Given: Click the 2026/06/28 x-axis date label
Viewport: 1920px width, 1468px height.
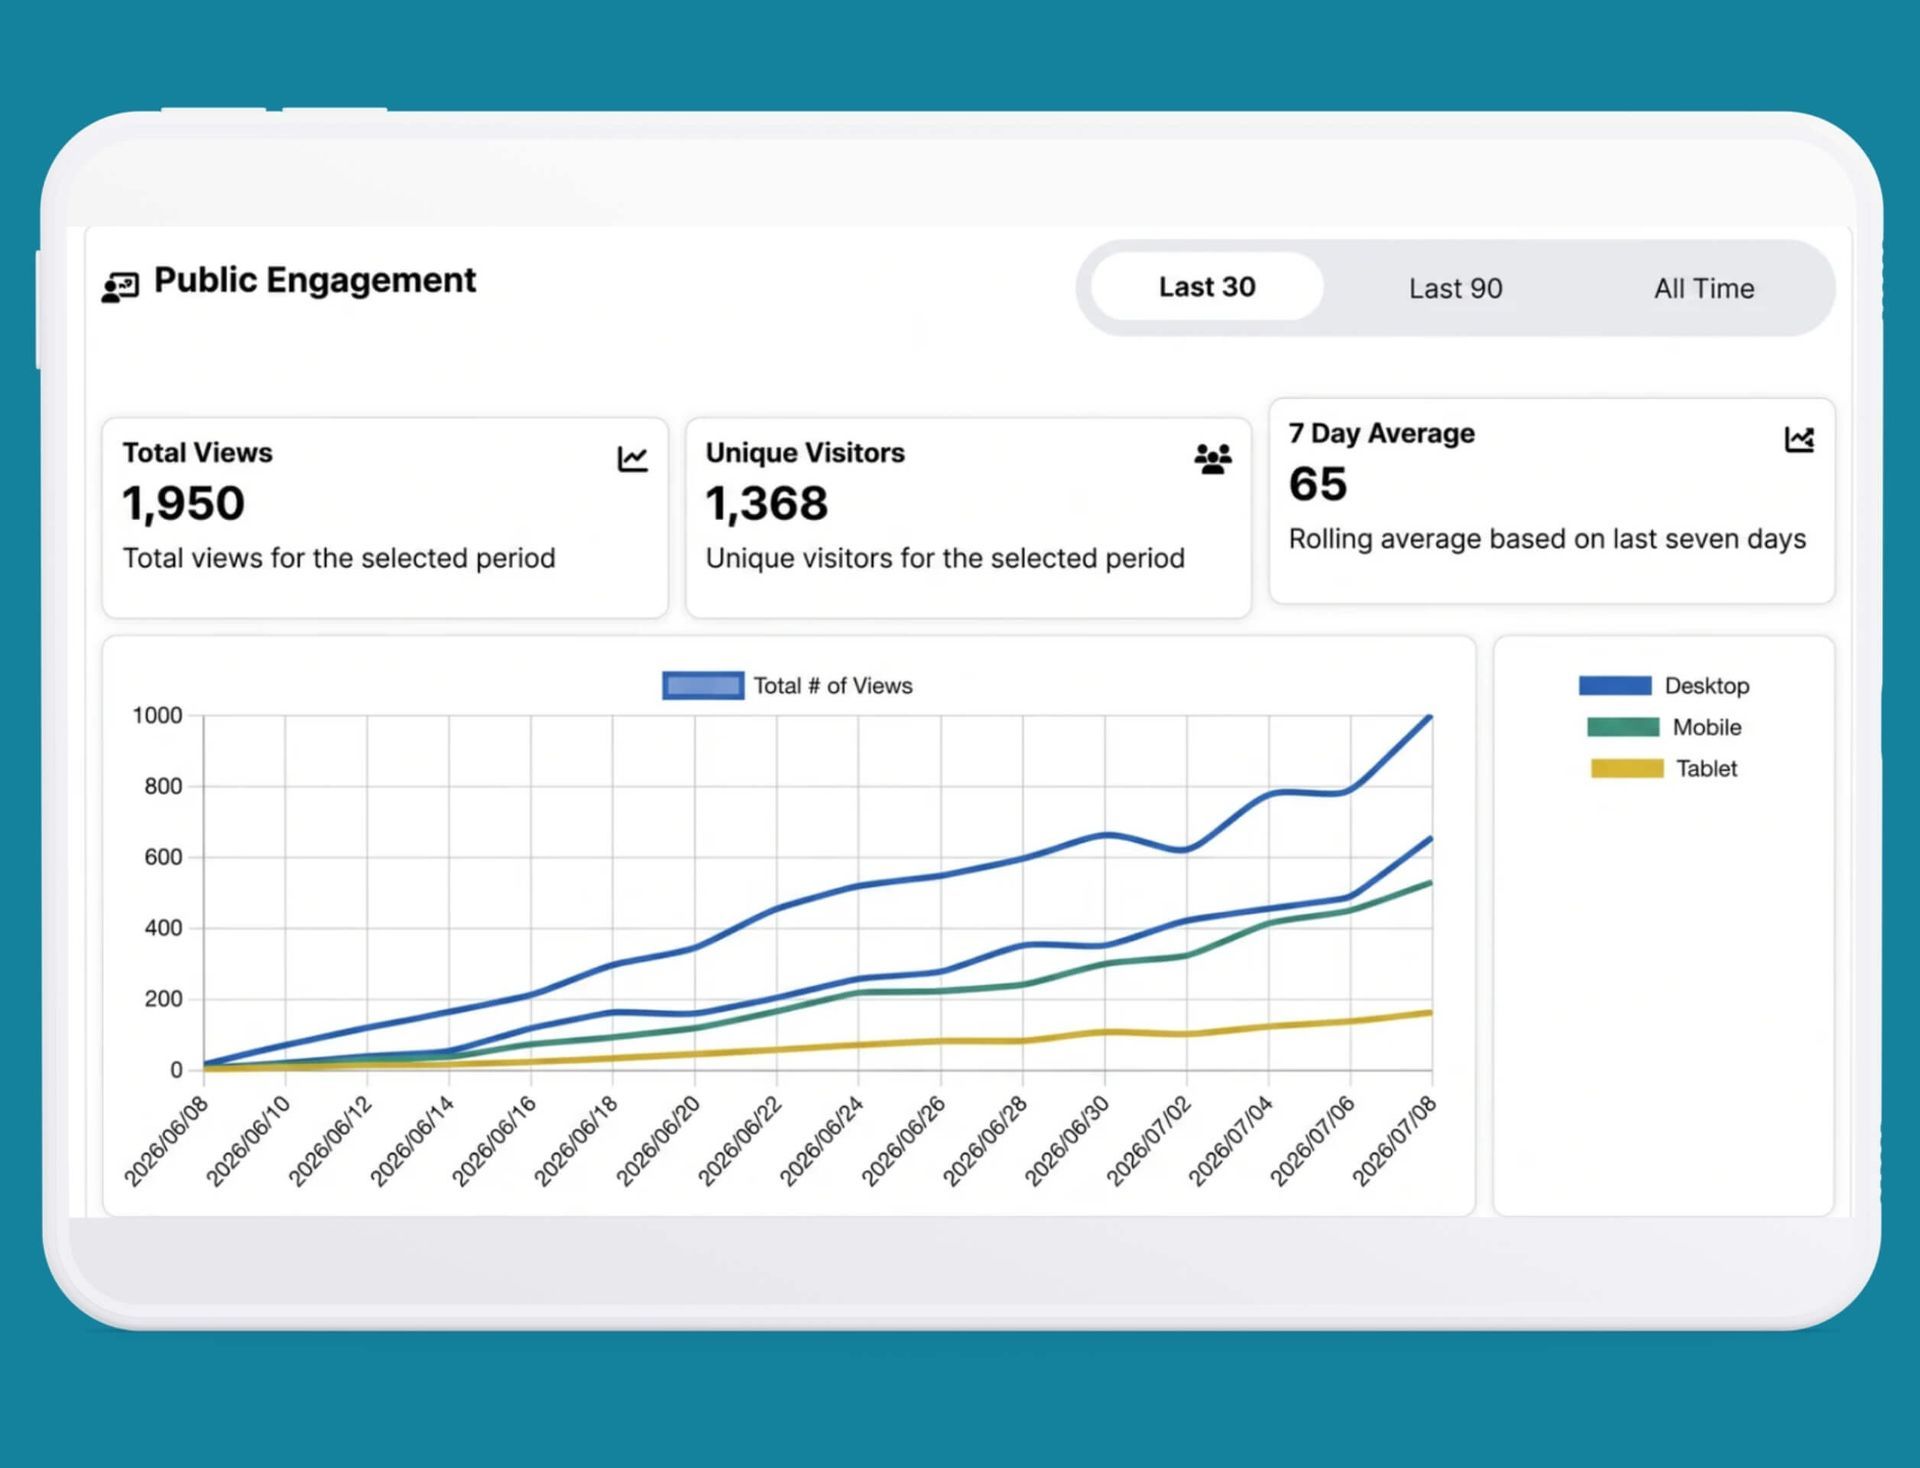Looking at the screenshot, I should (x=986, y=1141).
